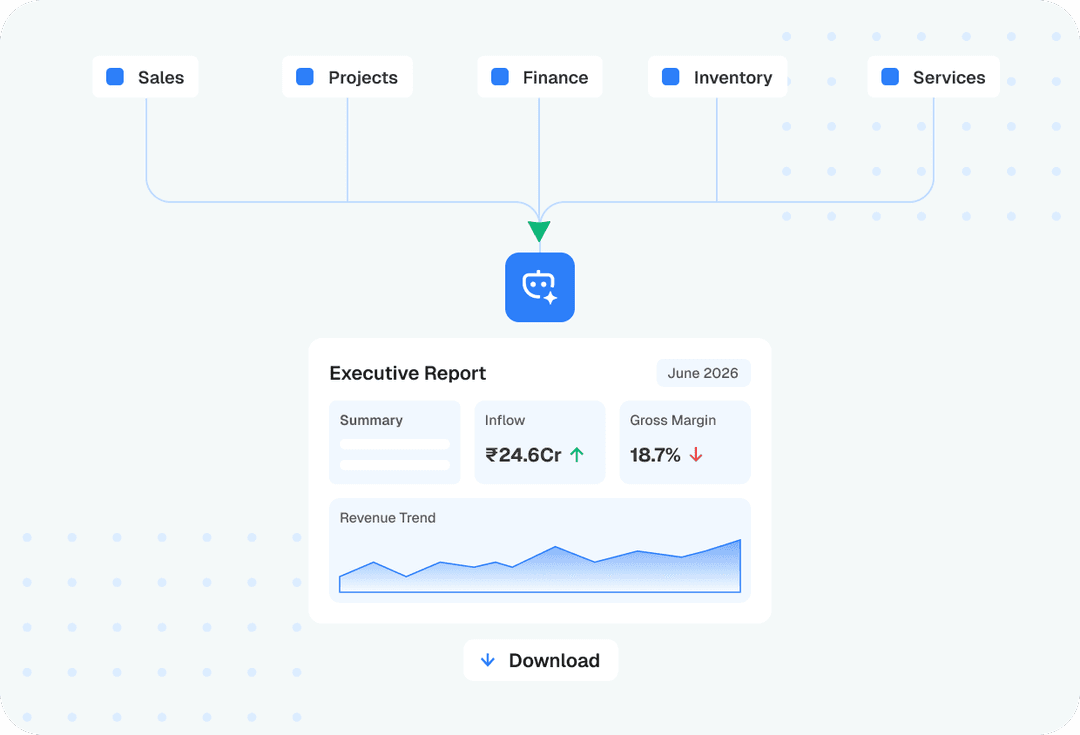The width and height of the screenshot is (1080, 735).
Task: Open the June 2026 date badge
Action: 703,373
